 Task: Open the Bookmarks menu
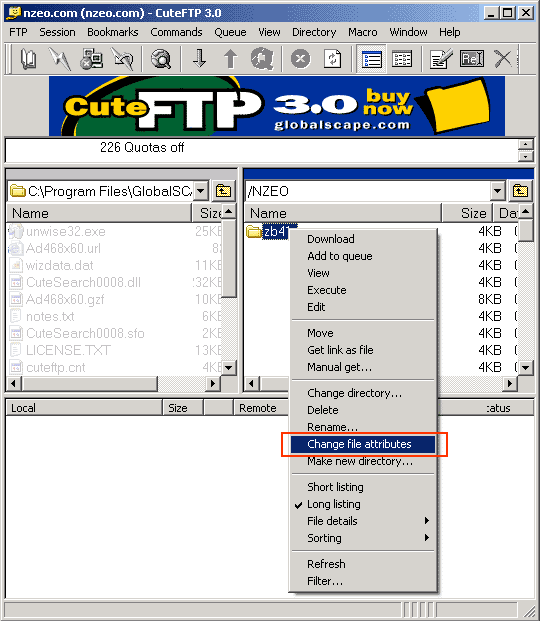tap(113, 32)
